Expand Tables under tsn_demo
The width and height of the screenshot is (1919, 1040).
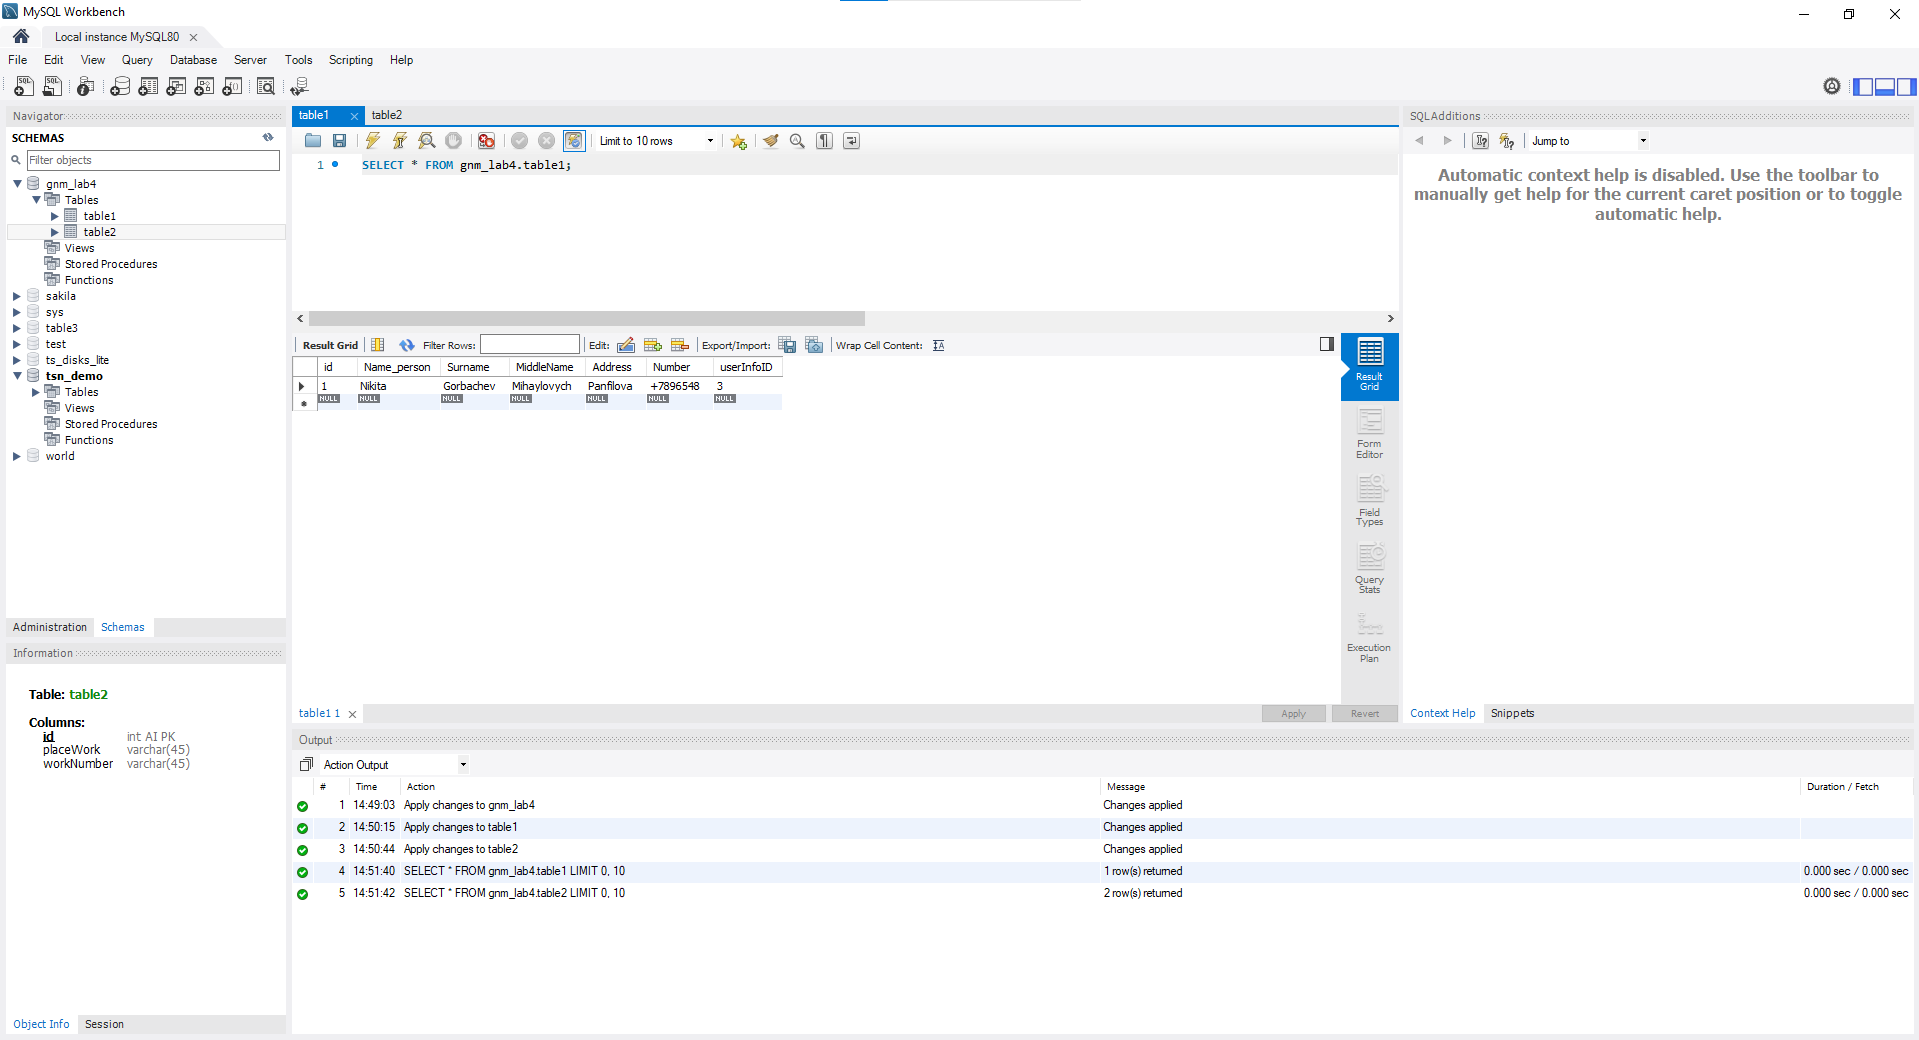pos(36,392)
